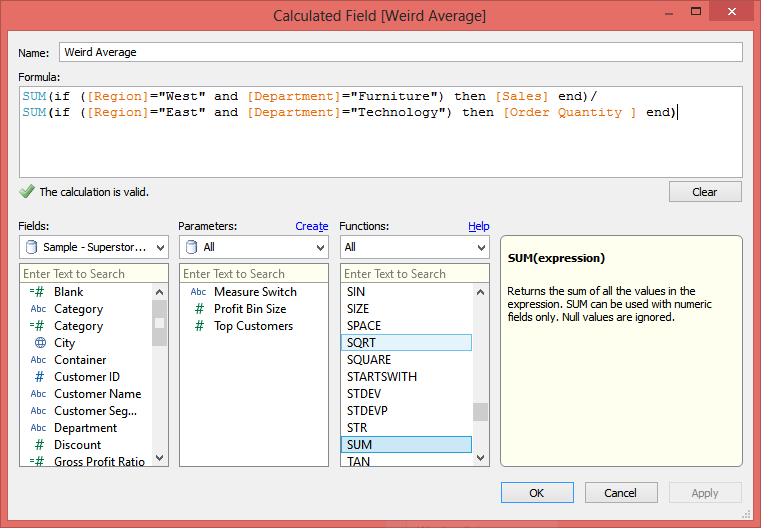The height and width of the screenshot is (528, 761).
Task: Click the hash icon beside Profit Bin Size
Action: click(x=198, y=309)
